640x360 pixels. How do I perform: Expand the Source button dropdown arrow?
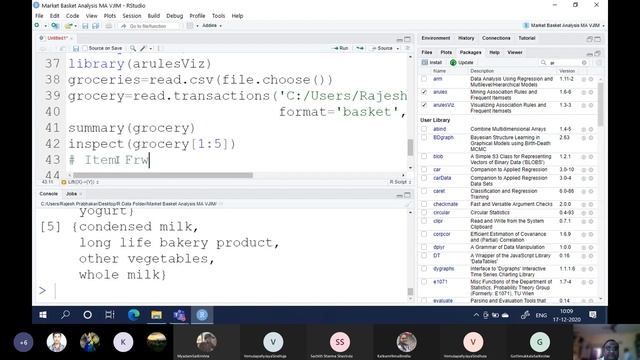[398, 48]
